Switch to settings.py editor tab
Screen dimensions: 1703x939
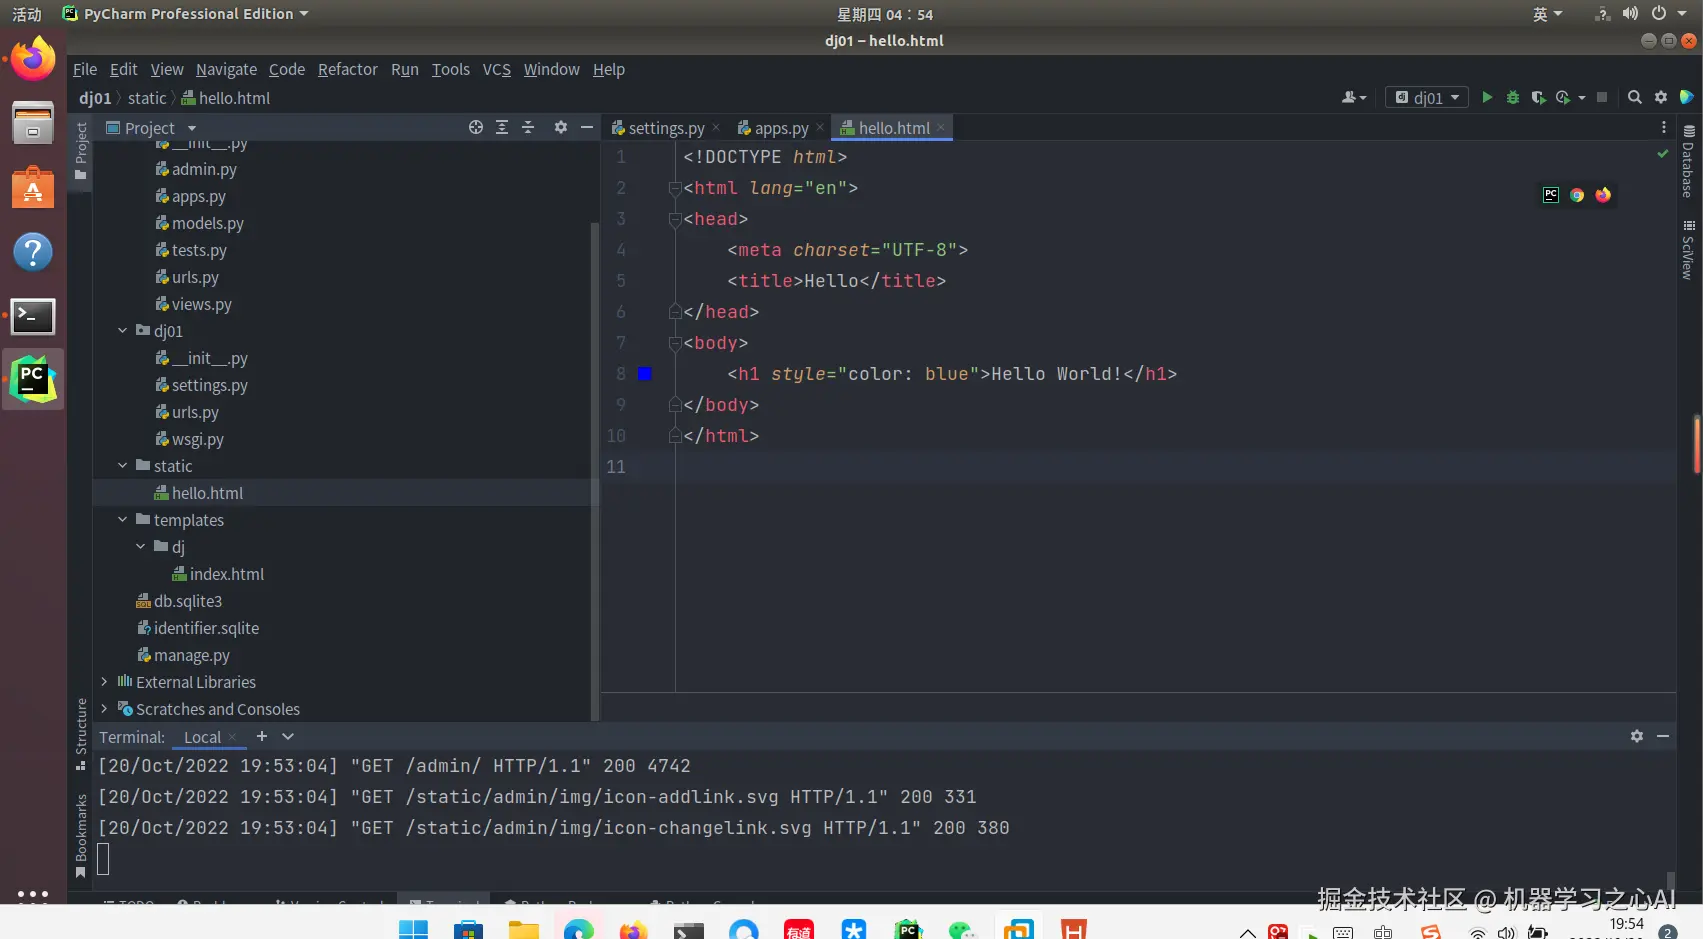click(665, 128)
